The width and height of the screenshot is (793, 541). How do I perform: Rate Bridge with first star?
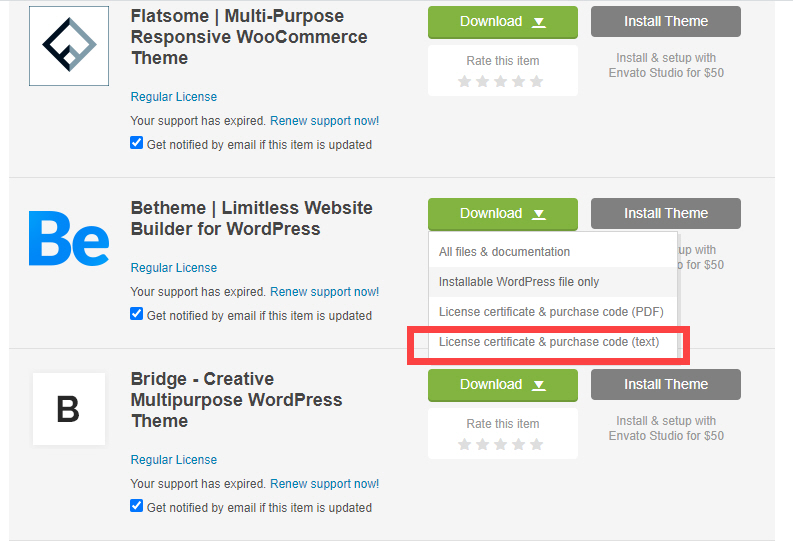click(464, 444)
